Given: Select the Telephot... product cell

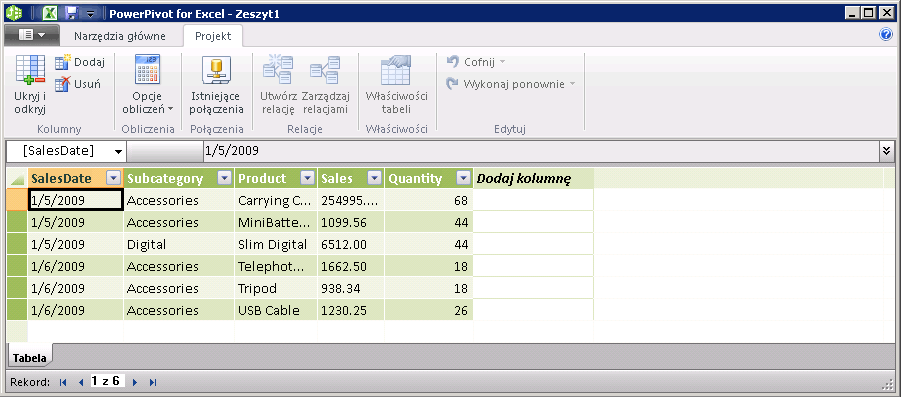Looking at the screenshot, I should tap(276, 267).
